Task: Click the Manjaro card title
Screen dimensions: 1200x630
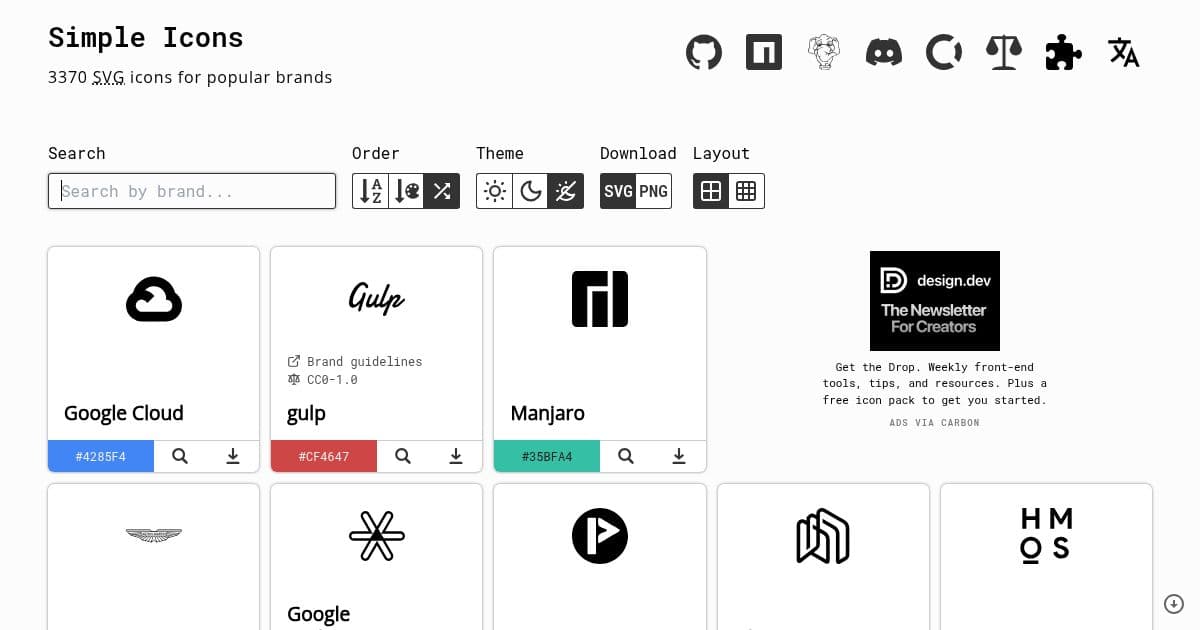Action: [548, 413]
